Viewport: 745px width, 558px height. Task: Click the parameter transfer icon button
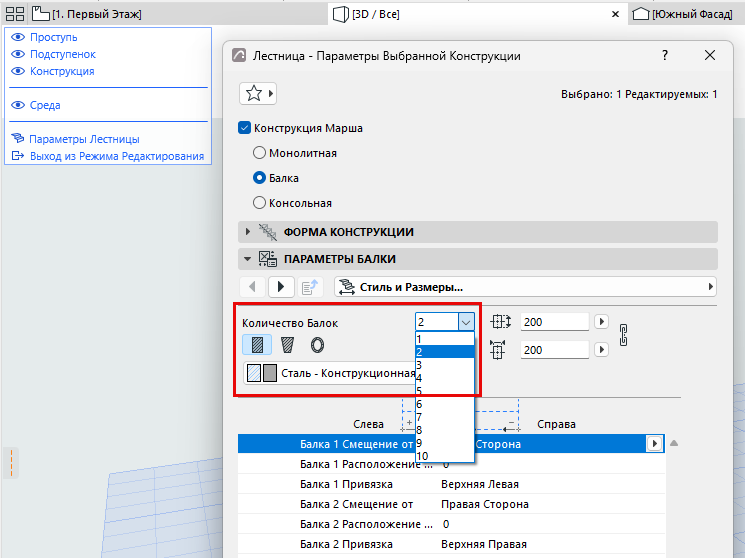[x=310, y=287]
